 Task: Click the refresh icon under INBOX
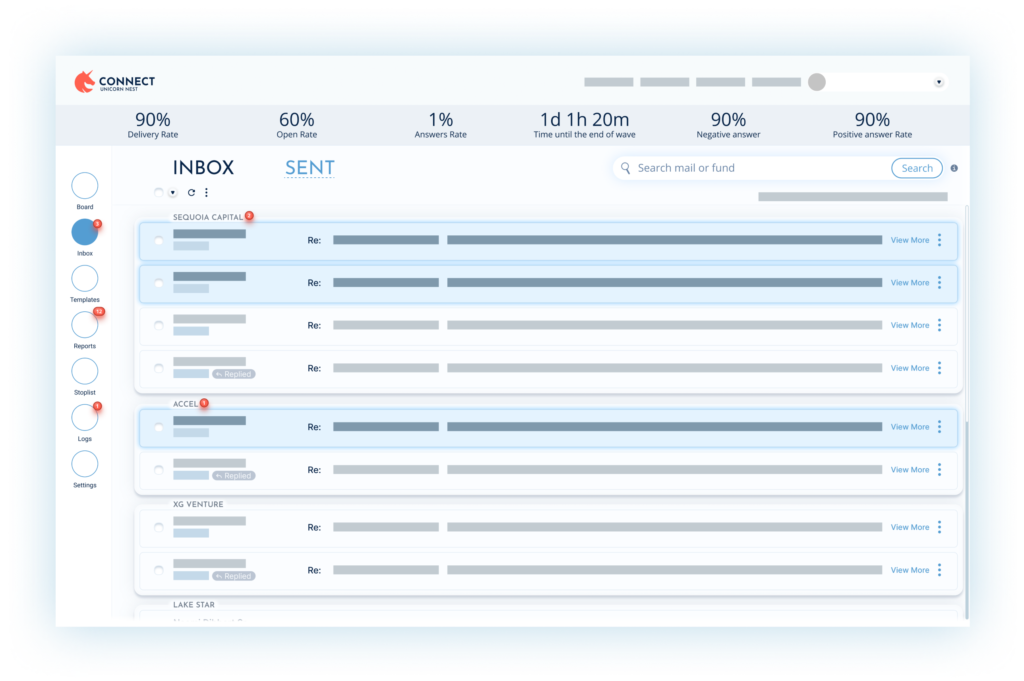click(x=191, y=193)
